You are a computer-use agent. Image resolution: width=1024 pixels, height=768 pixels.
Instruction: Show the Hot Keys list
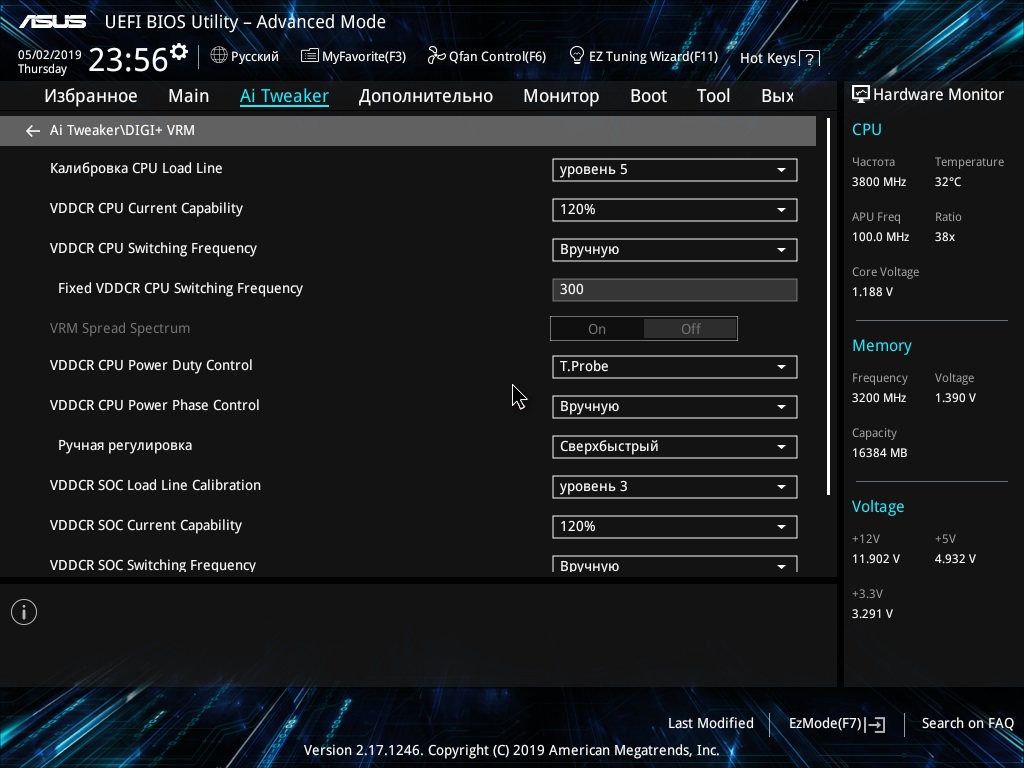(768, 58)
